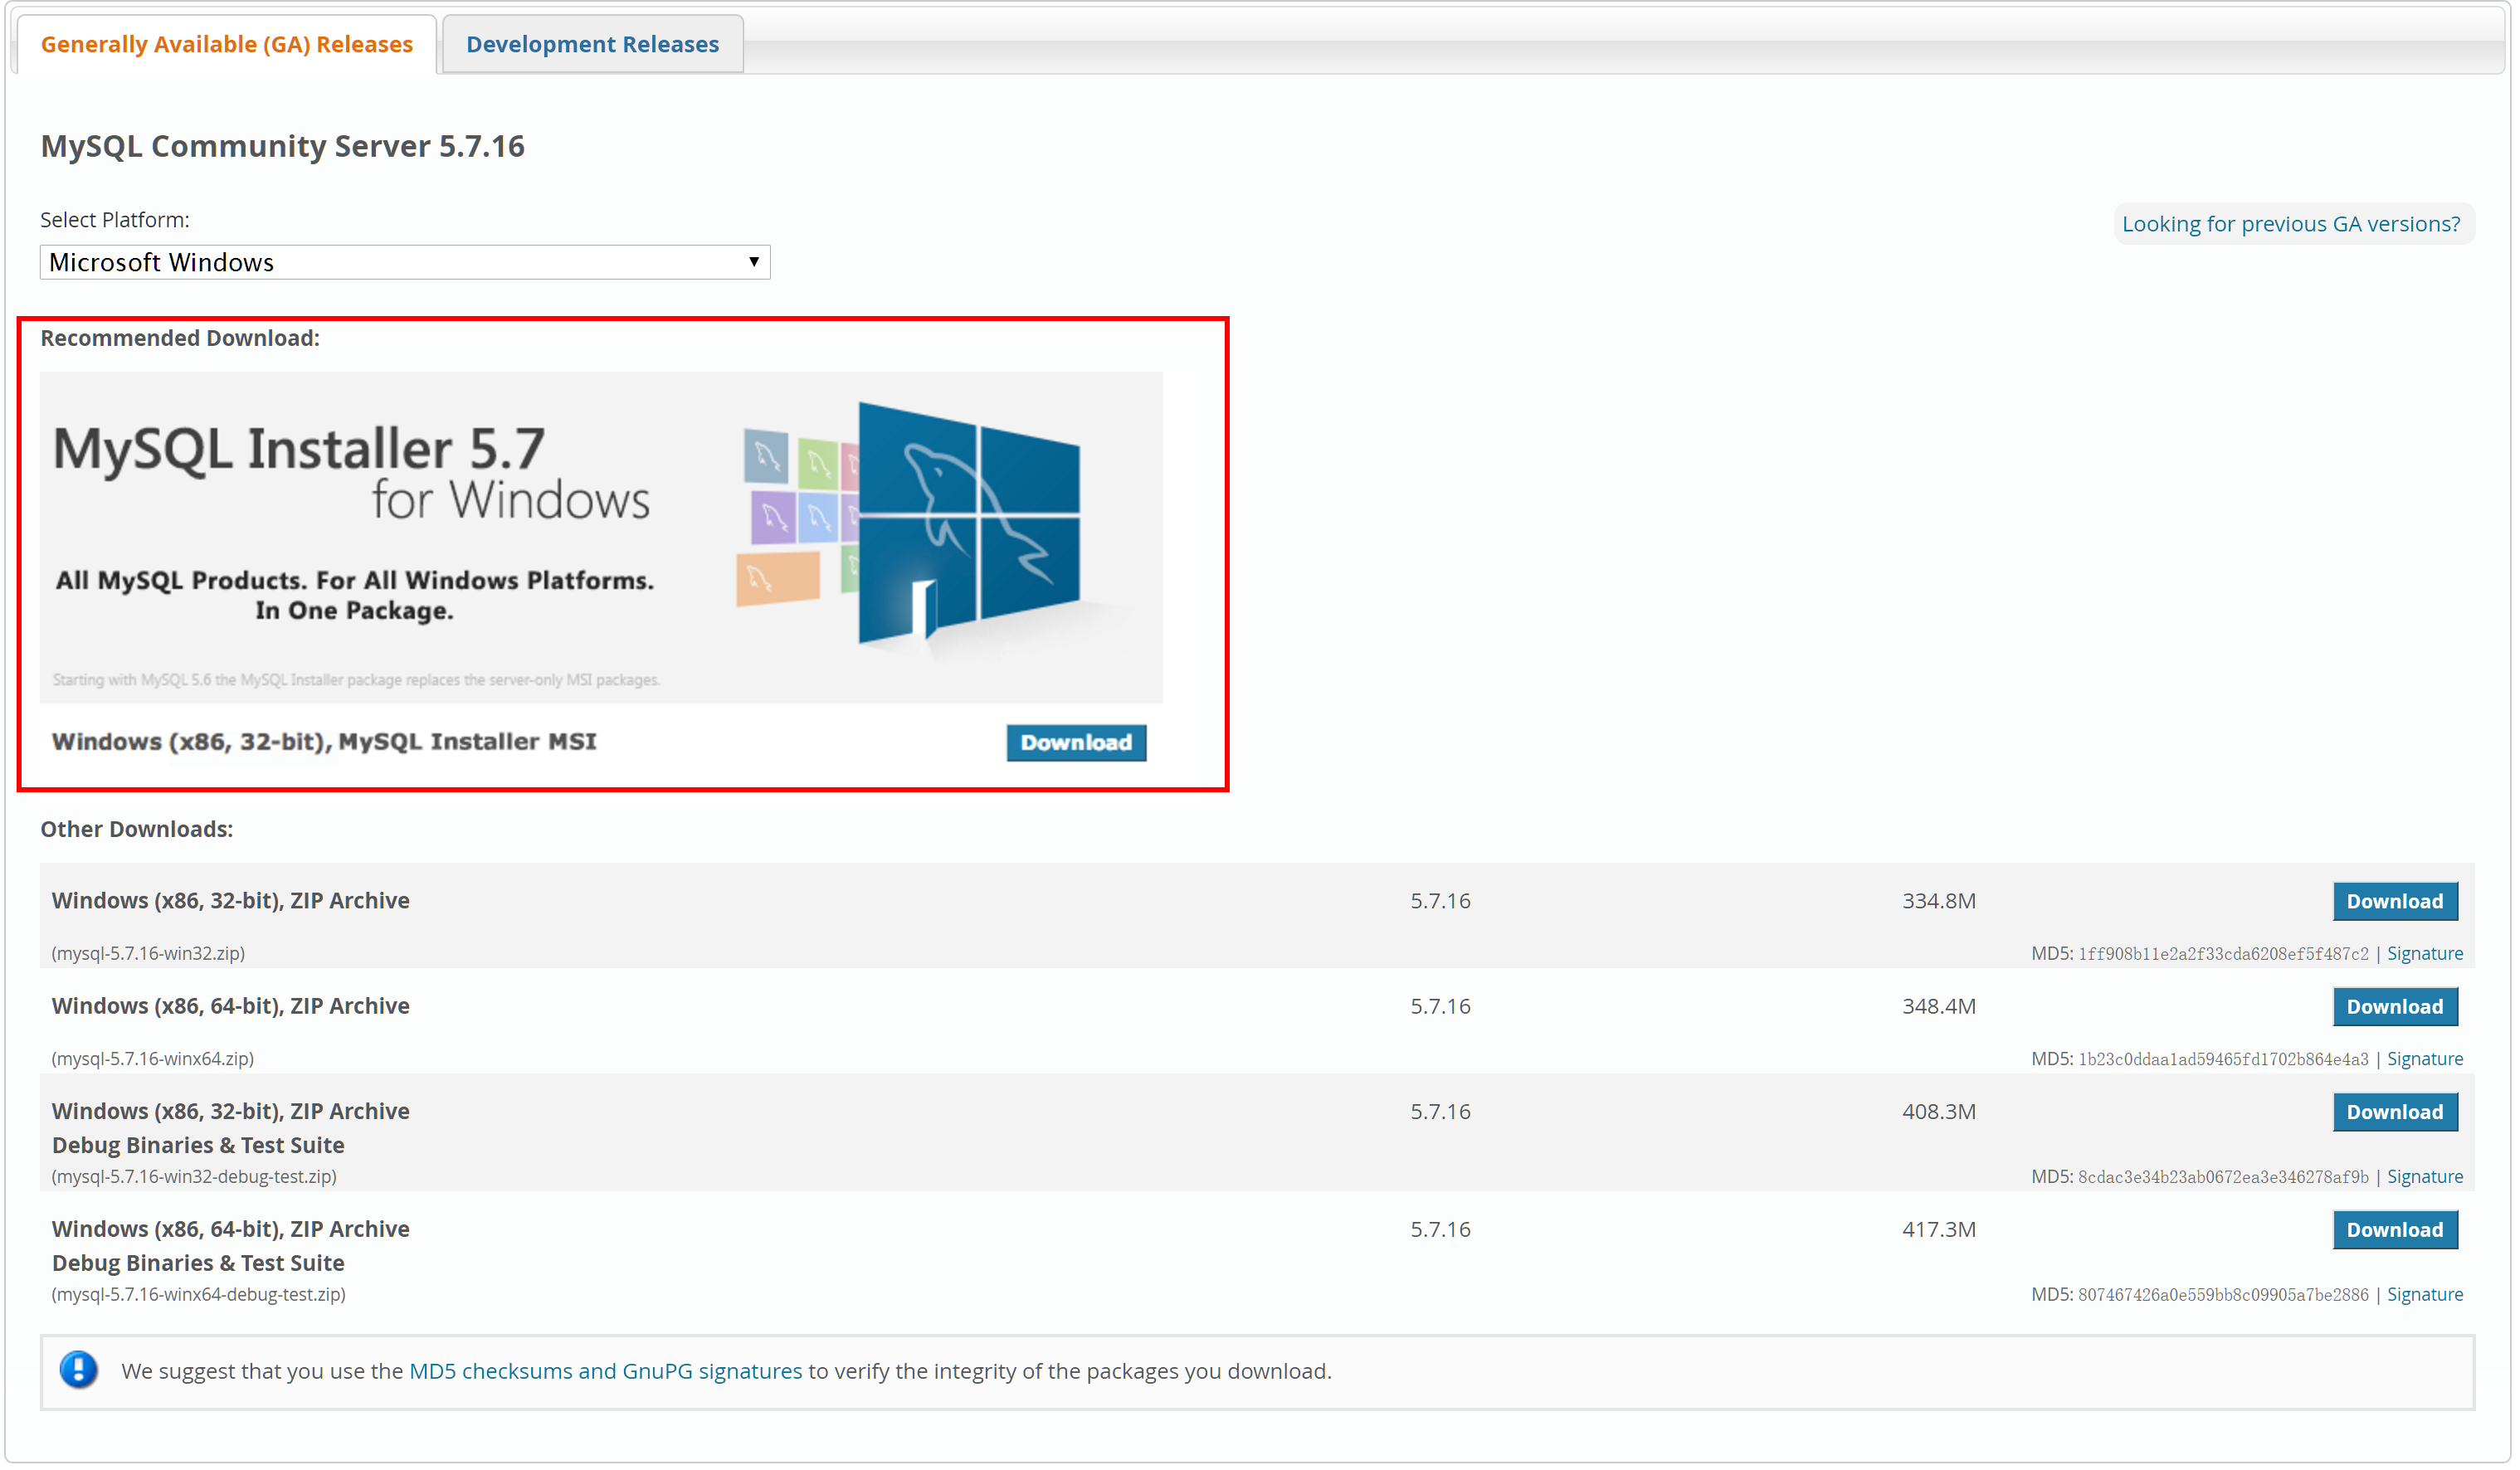Click the recommended Download button for MySQL Installer MSI
Image resolution: width=2520 pixels, height=1470 pixels.
pos(1076,742)
